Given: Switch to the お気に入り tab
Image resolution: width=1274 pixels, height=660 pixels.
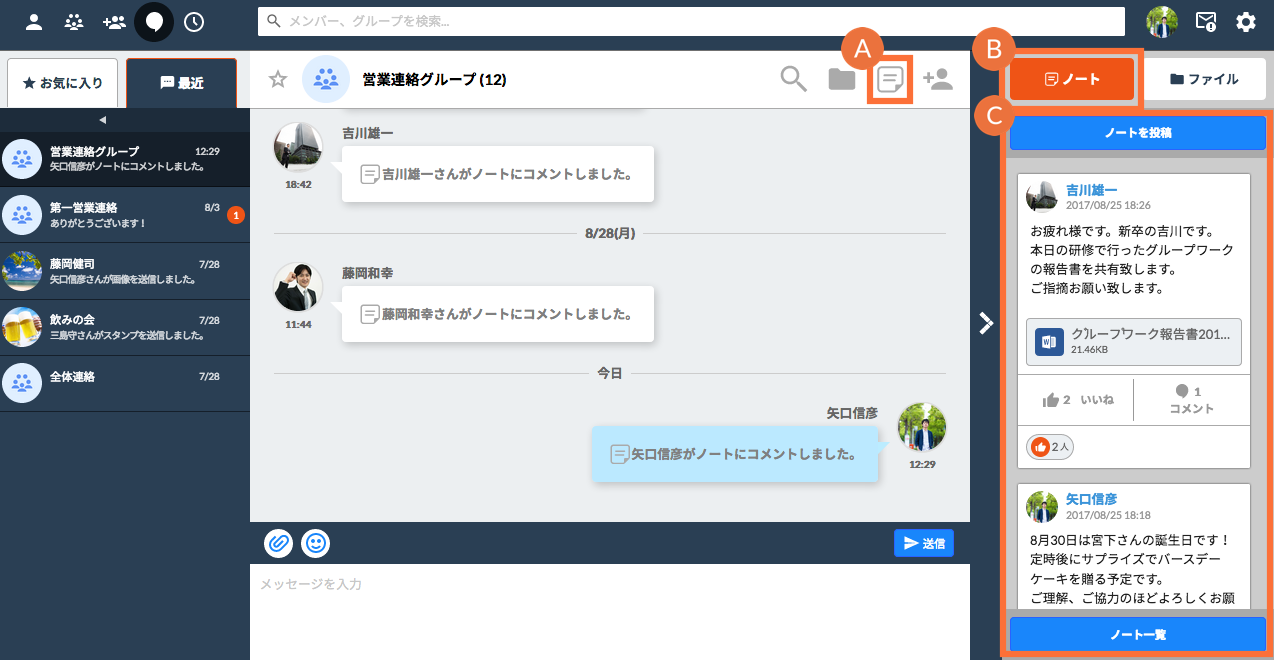Looking at the screenshot, I should [x=62, y=83].
